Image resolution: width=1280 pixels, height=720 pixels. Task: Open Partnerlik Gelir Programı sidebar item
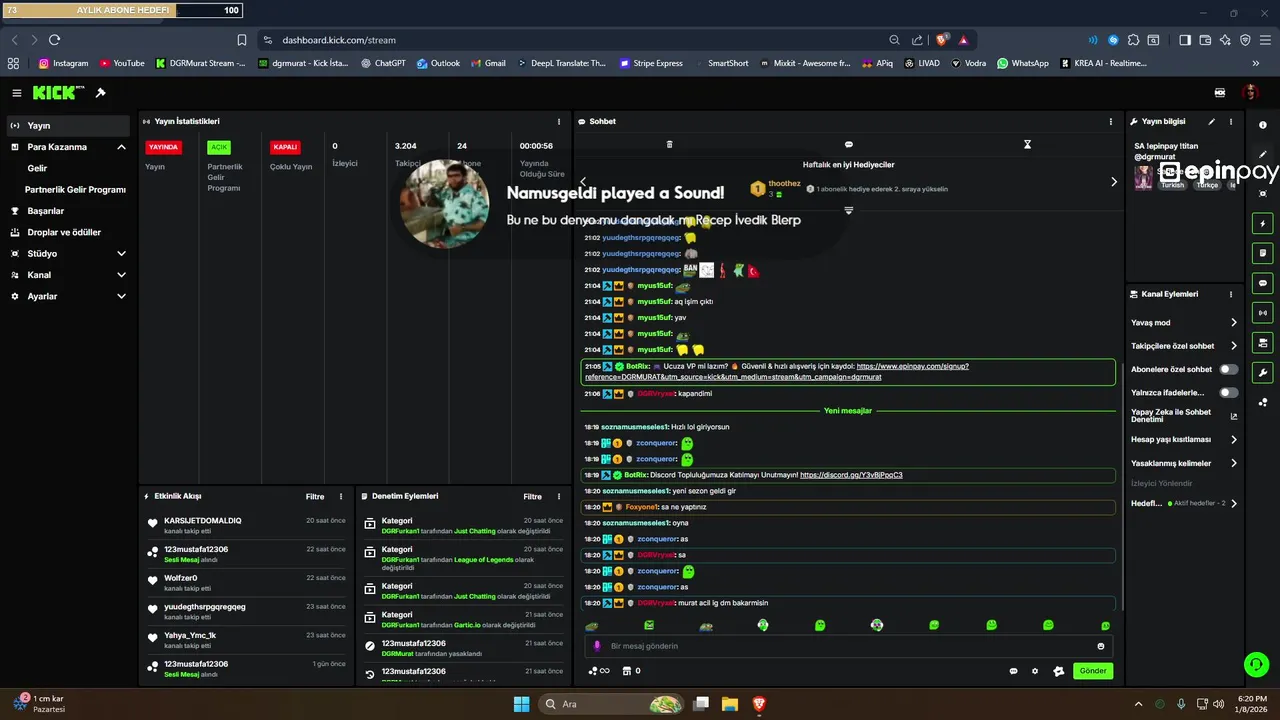coord(75,189)
